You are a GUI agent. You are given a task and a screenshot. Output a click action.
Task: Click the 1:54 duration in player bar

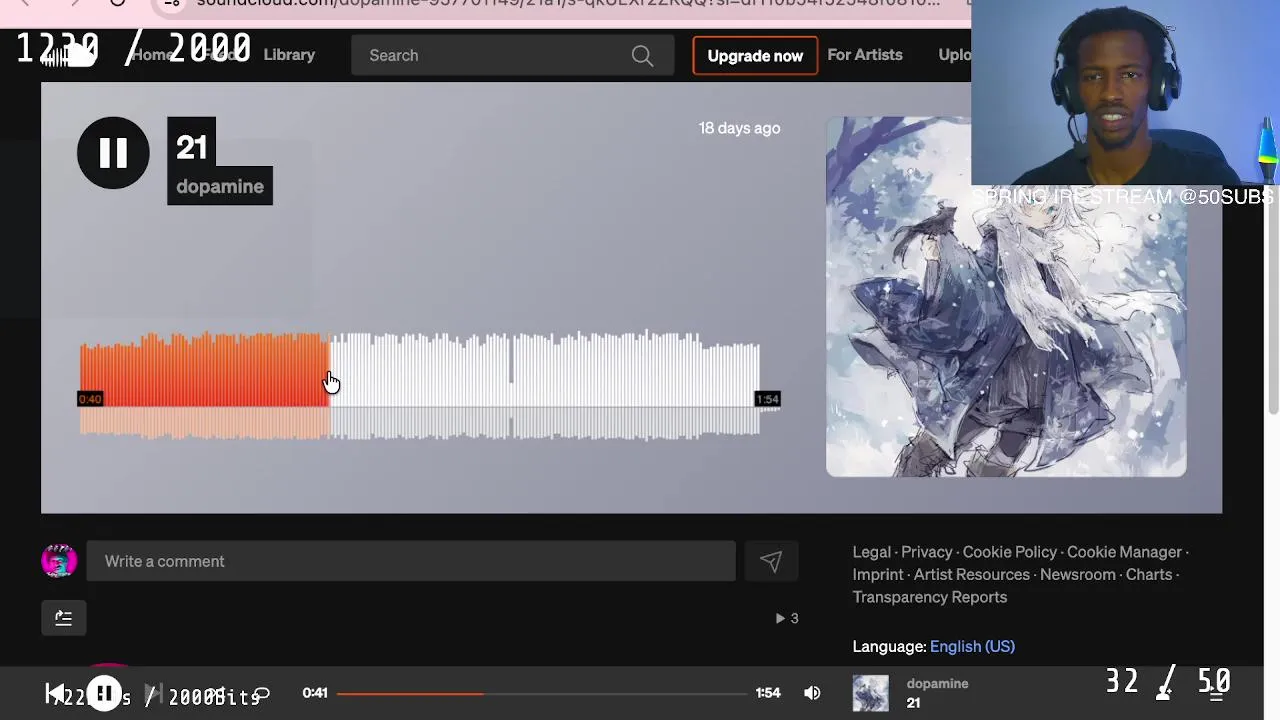768,693
